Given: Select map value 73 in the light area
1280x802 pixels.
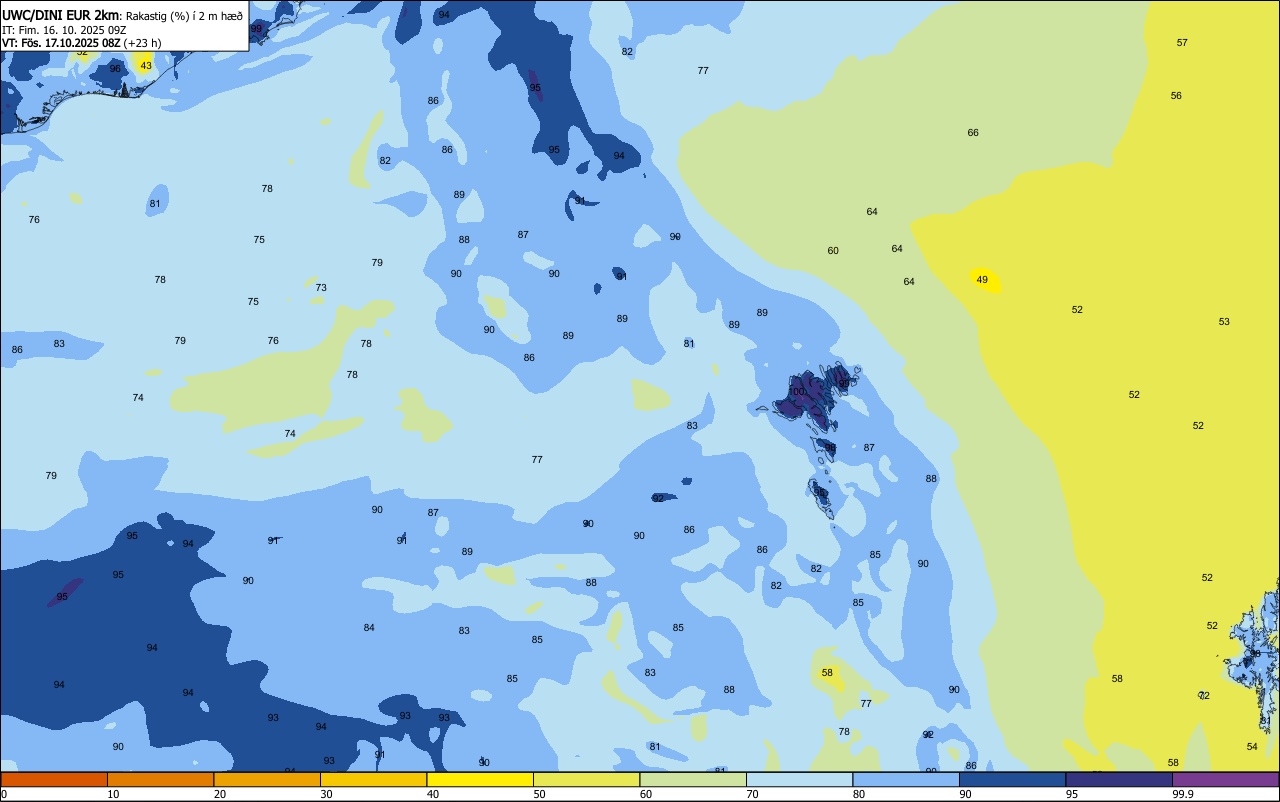Looking at the screenshot, I should 321,288.
